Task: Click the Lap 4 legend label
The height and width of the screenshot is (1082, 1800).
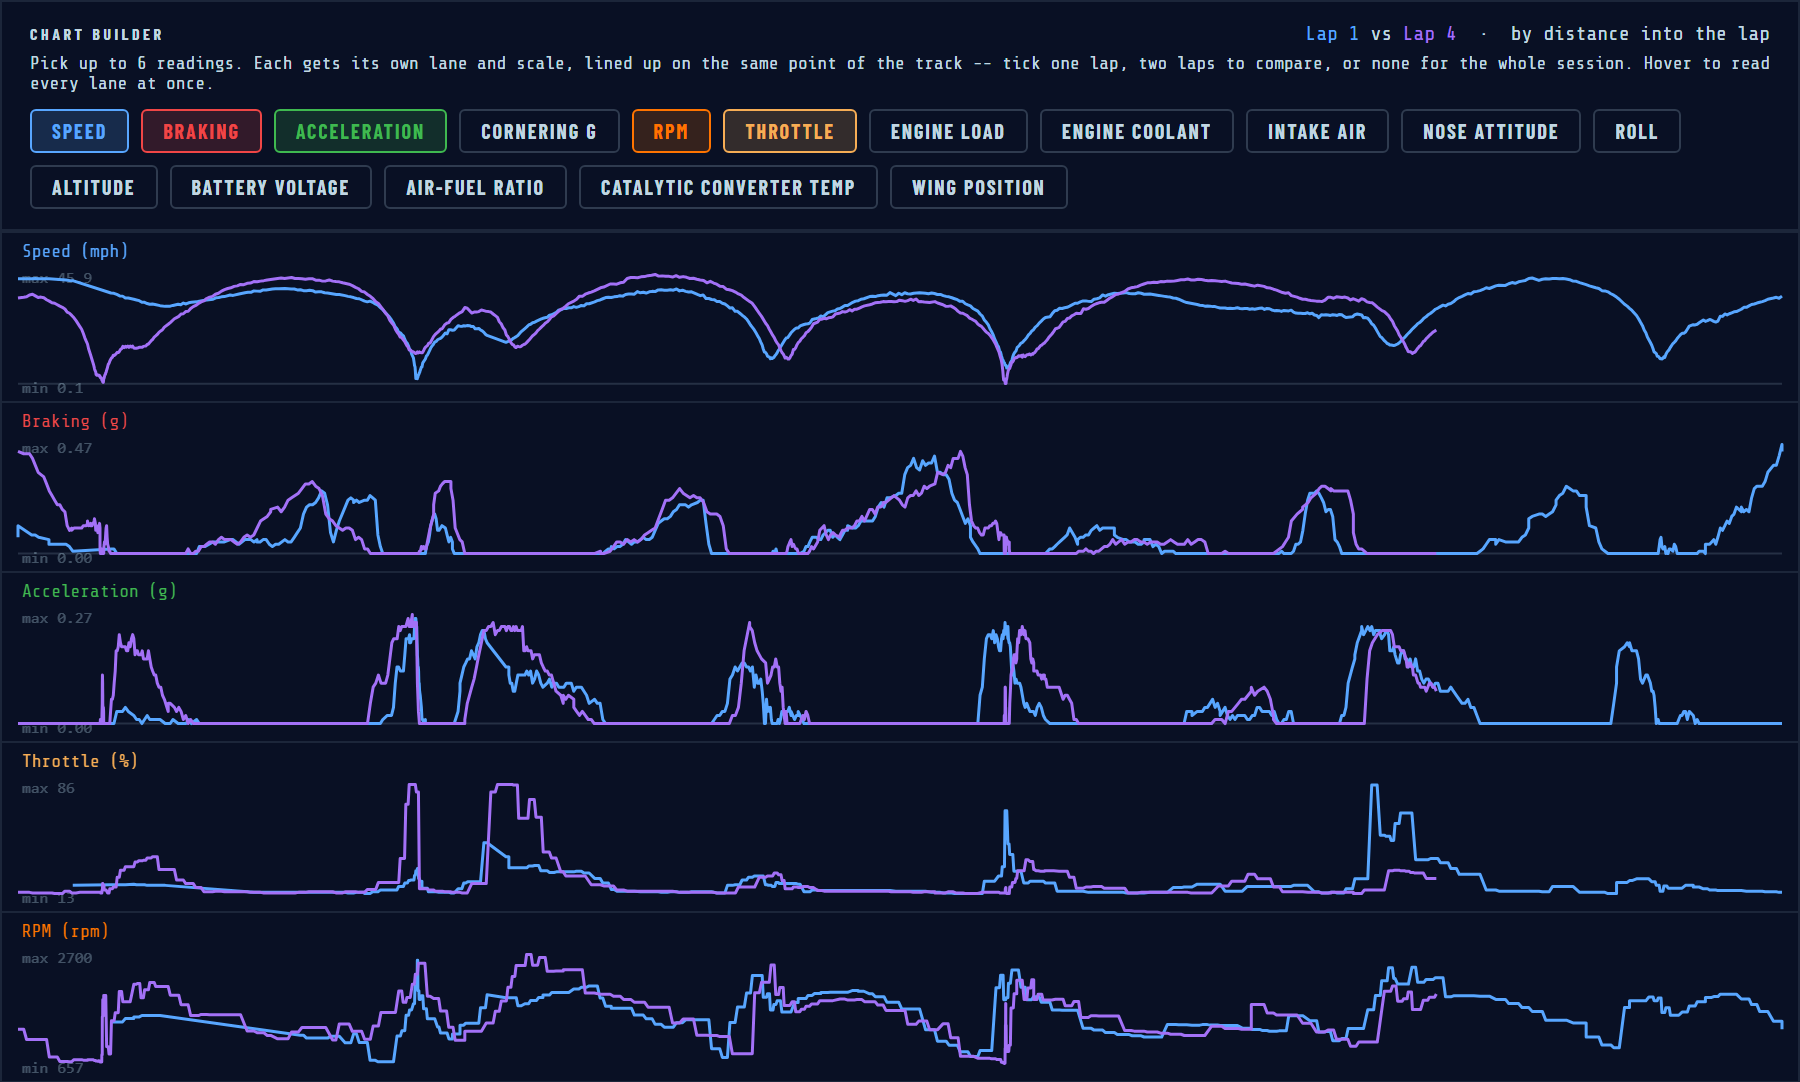Action: pyautogui.click(x=1430, y=34)
